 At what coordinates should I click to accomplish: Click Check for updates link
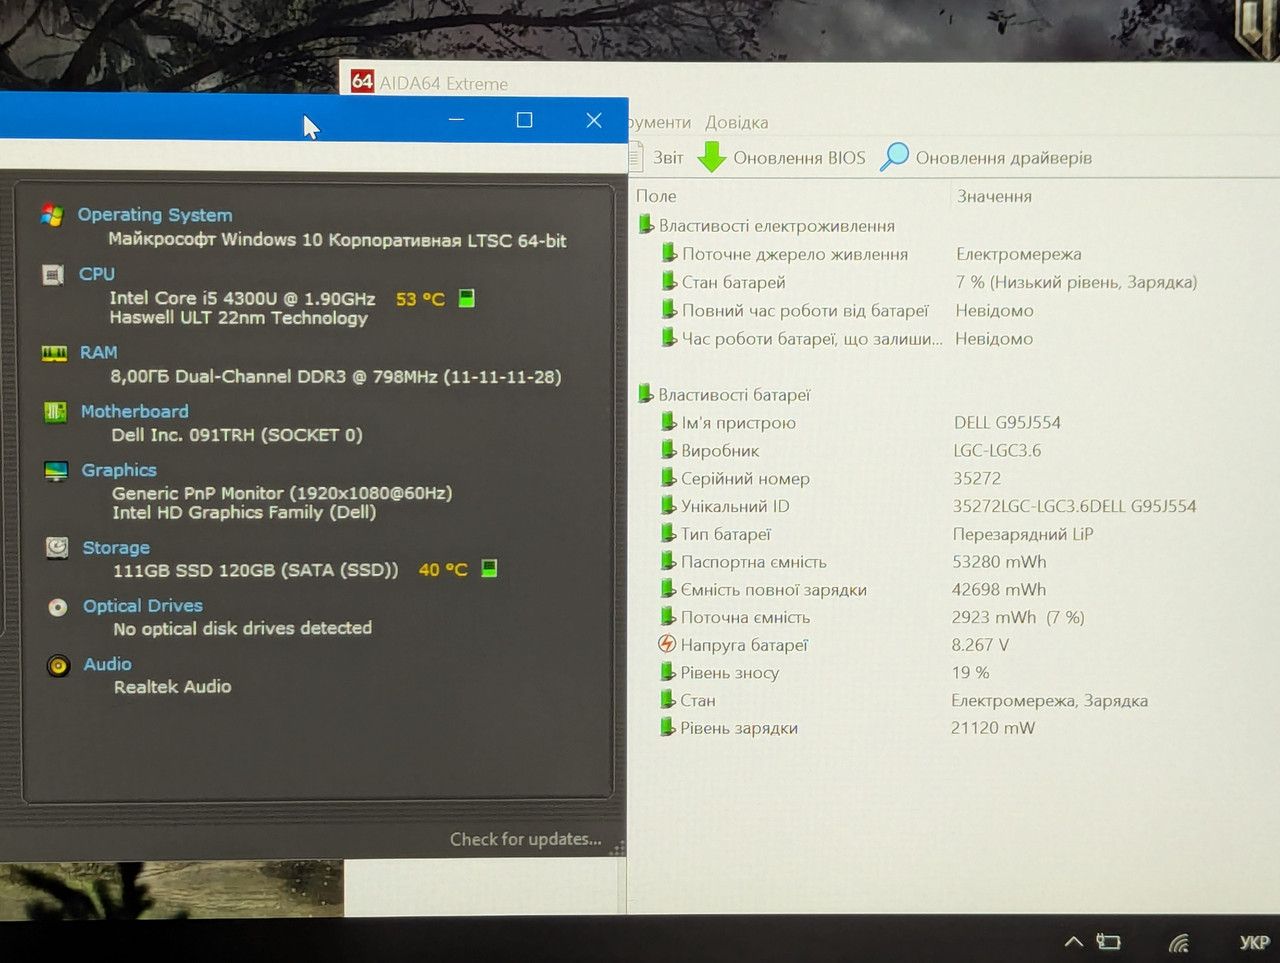point(526,839)
